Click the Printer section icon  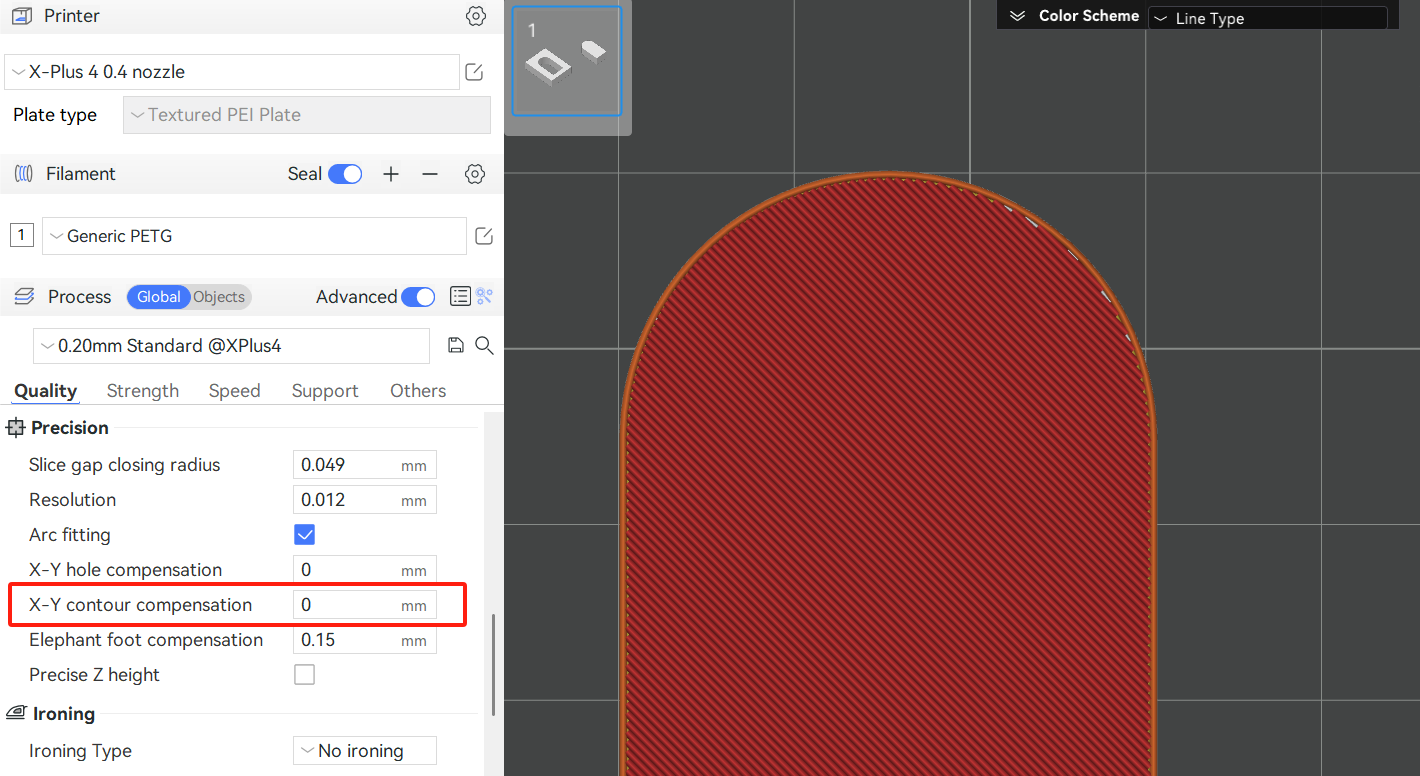21,16
